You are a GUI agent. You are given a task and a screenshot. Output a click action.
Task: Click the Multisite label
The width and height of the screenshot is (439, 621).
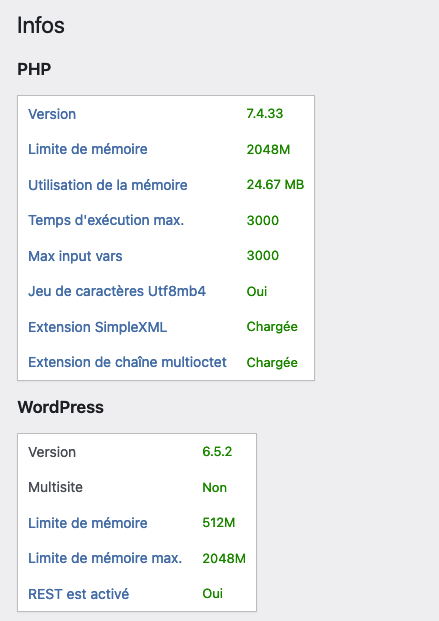[x=55, y=487]
